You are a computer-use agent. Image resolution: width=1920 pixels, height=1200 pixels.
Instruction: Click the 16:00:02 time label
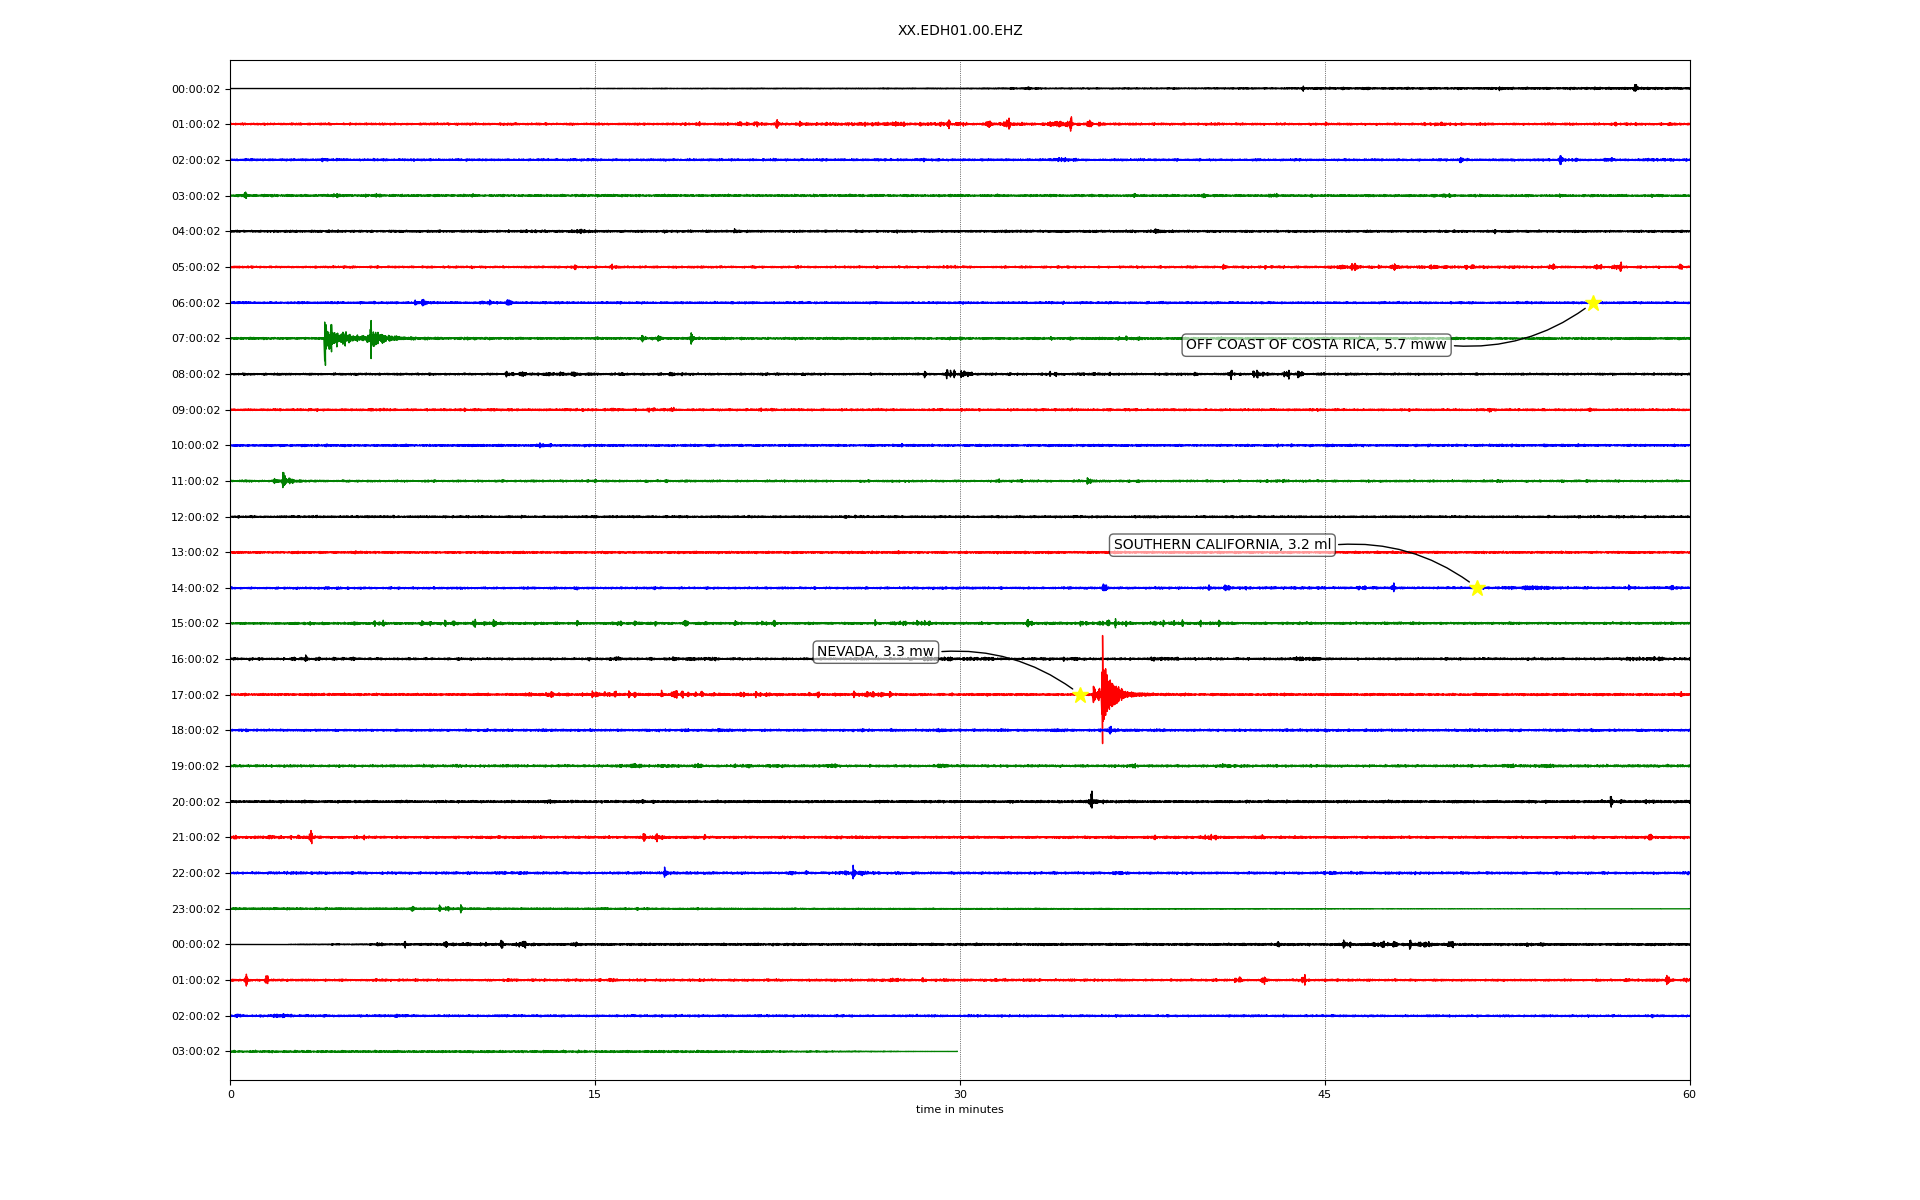tap(195, 660)
